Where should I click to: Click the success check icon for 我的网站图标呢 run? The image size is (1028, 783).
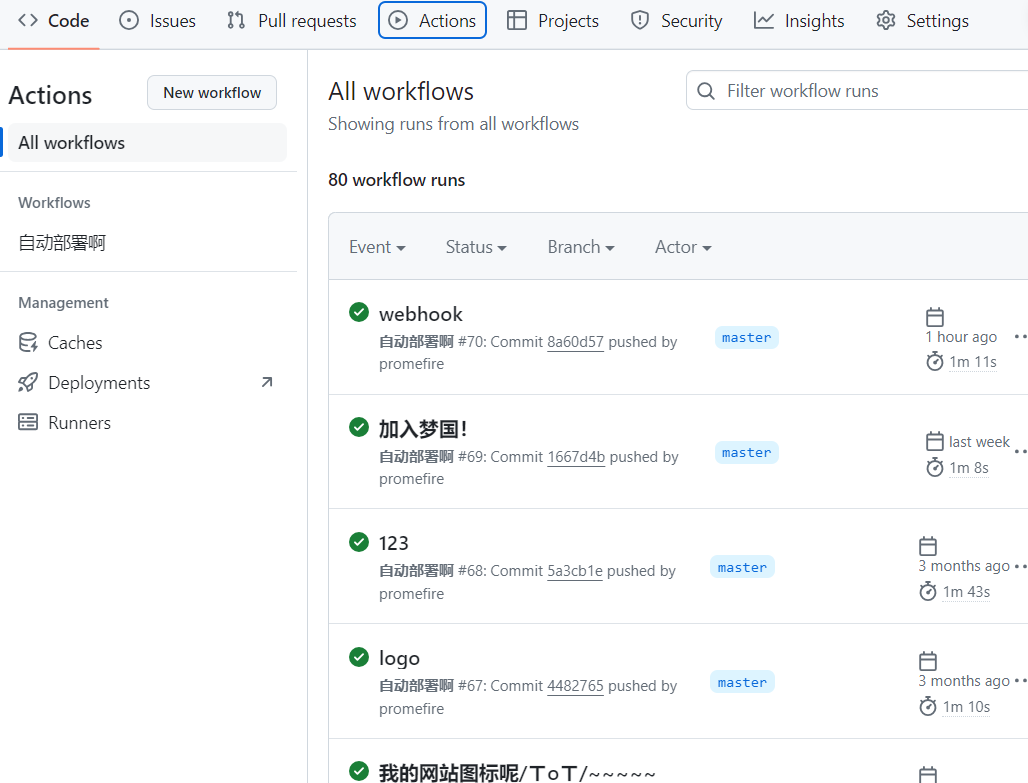(359, 771)
